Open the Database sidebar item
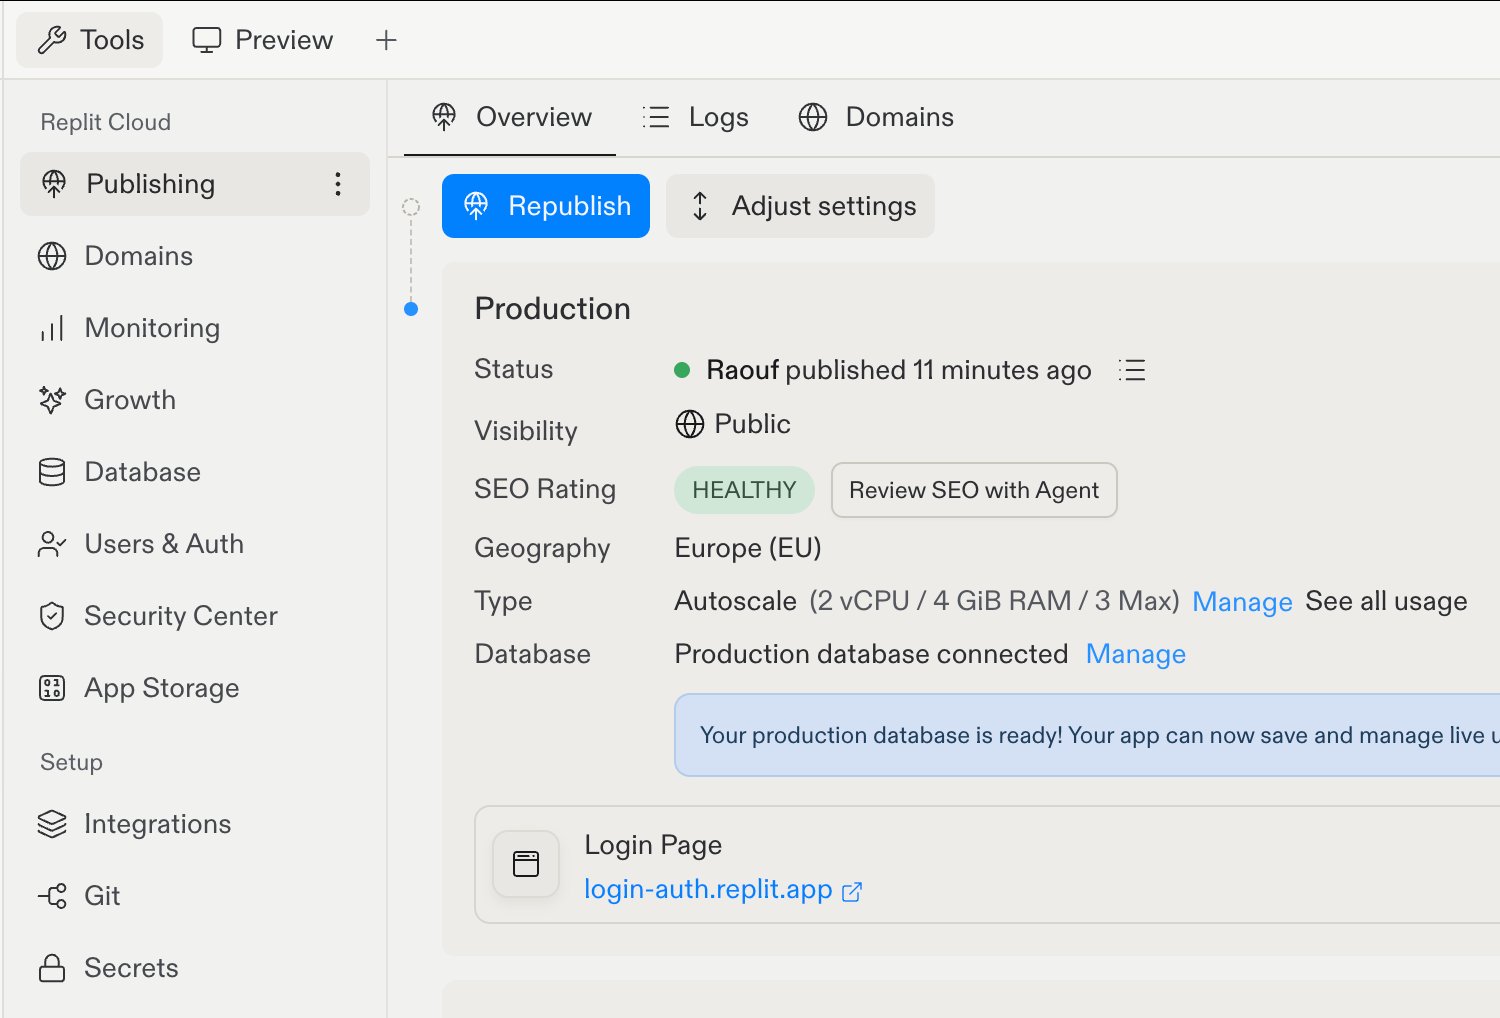 tap(195, 472)
